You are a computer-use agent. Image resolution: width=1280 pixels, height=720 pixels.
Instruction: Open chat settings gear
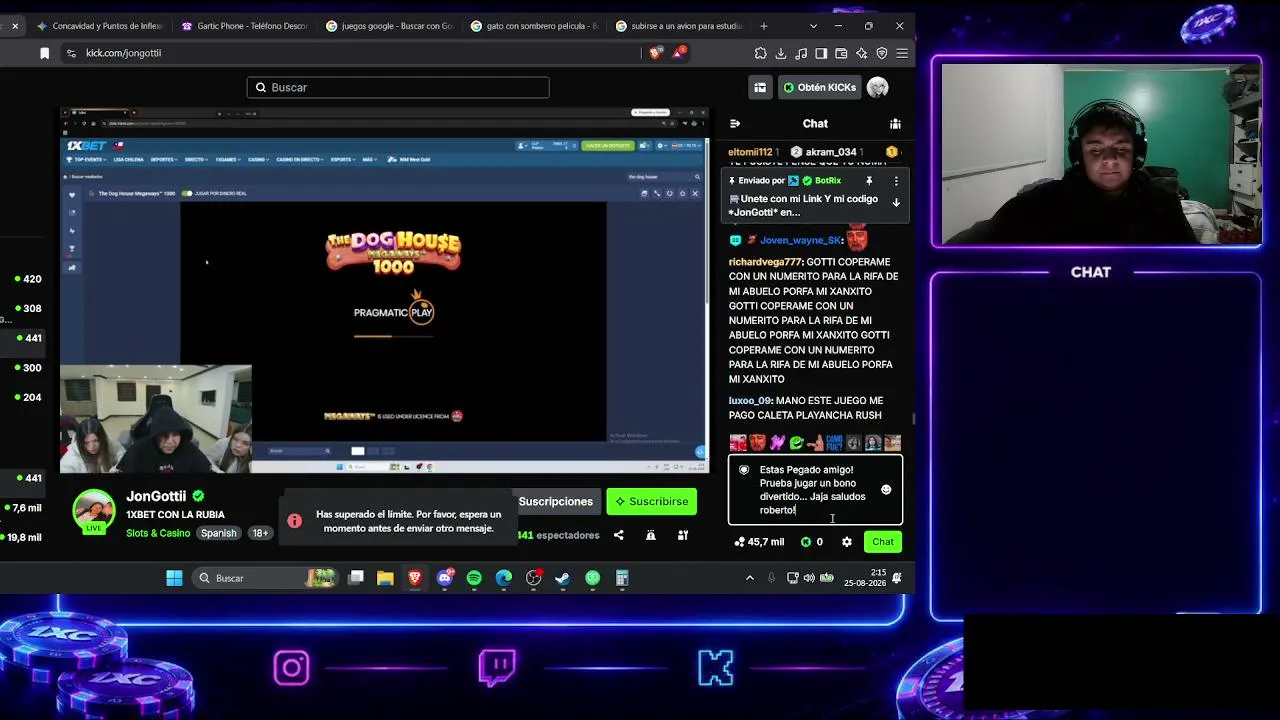(847, 542)
